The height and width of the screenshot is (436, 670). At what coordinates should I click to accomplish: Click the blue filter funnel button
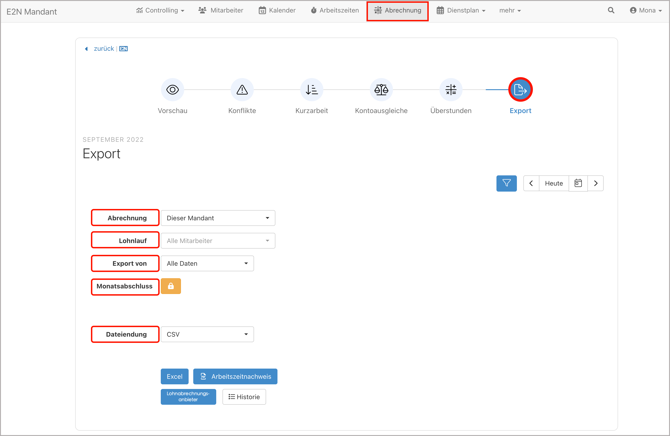click(507, 183)
